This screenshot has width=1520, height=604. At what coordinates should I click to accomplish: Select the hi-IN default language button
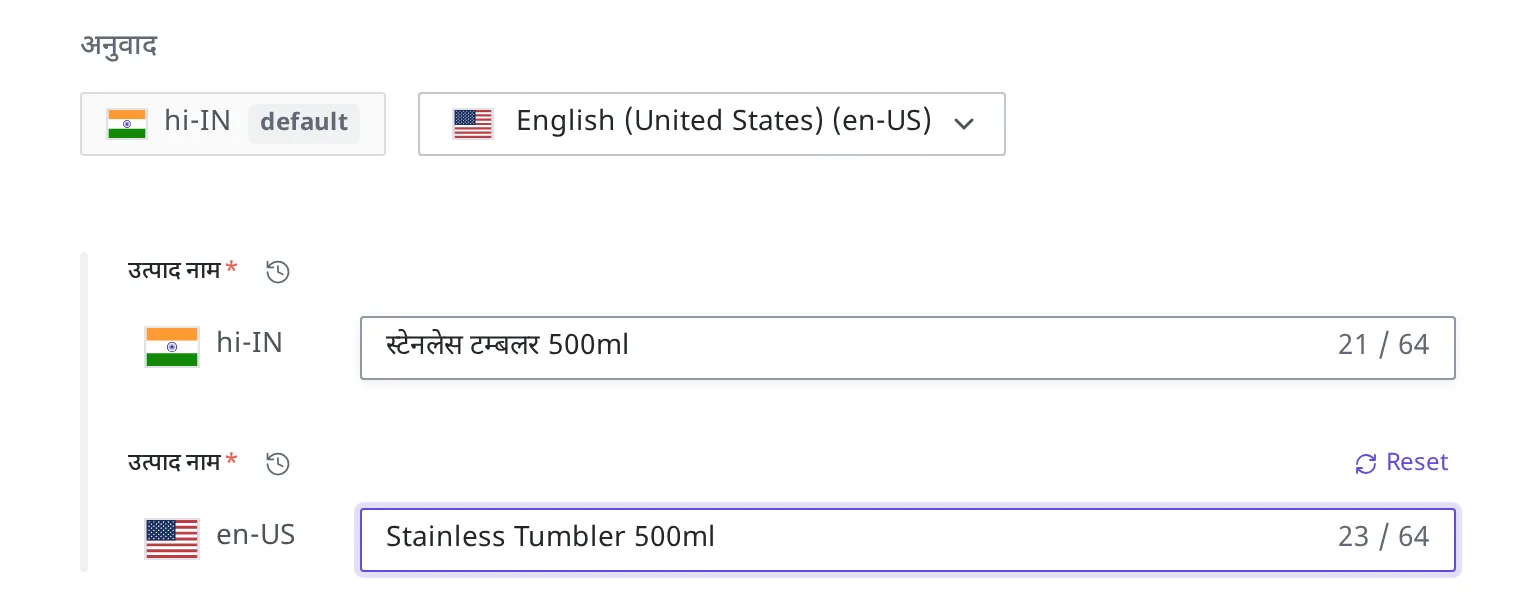(233, 124)
